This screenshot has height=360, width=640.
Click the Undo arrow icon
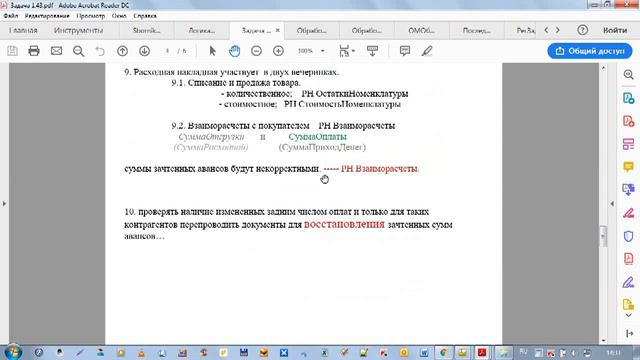(100, 51)
